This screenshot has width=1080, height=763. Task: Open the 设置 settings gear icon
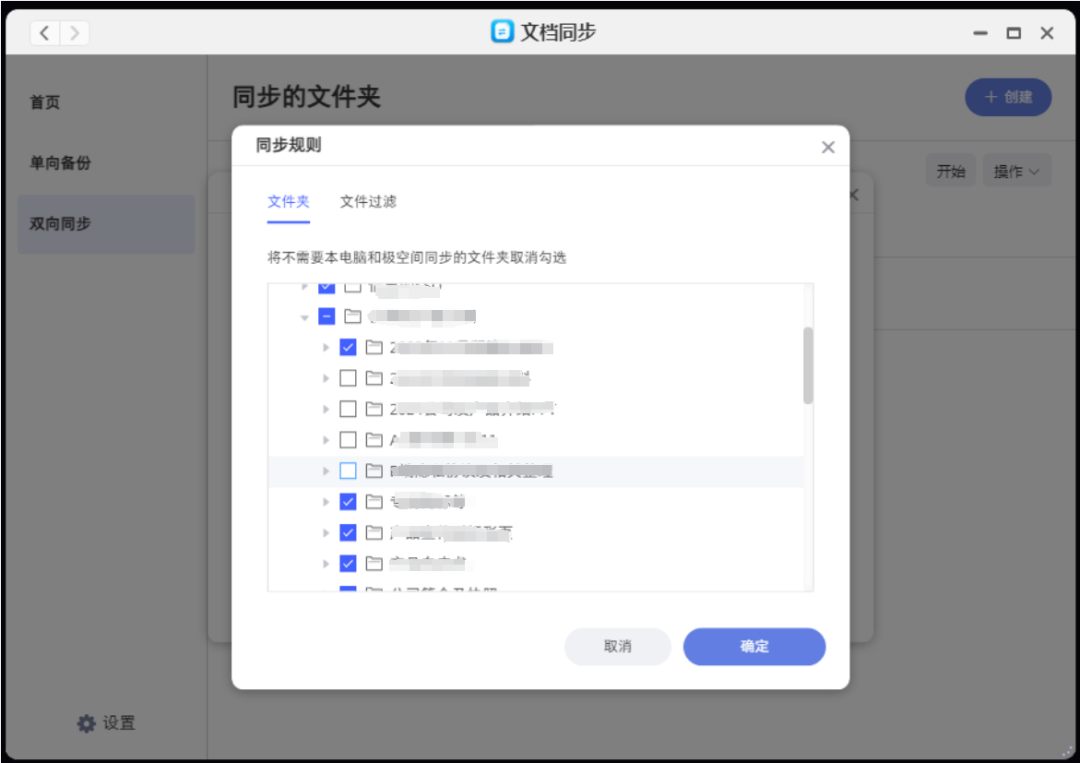(x=87, y=723)
